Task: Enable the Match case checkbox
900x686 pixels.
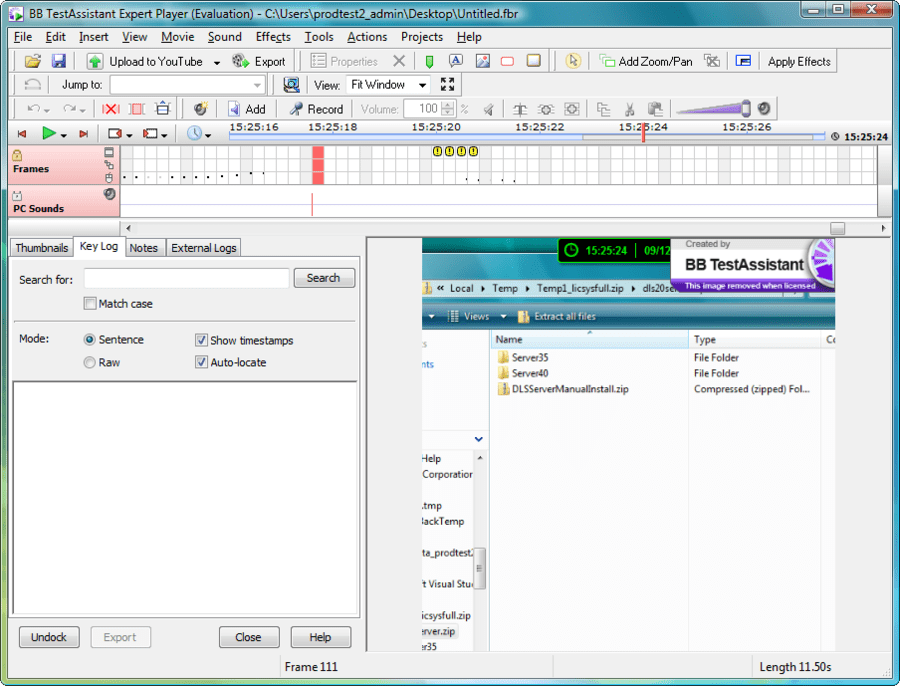Action: (x=90, y=303)
